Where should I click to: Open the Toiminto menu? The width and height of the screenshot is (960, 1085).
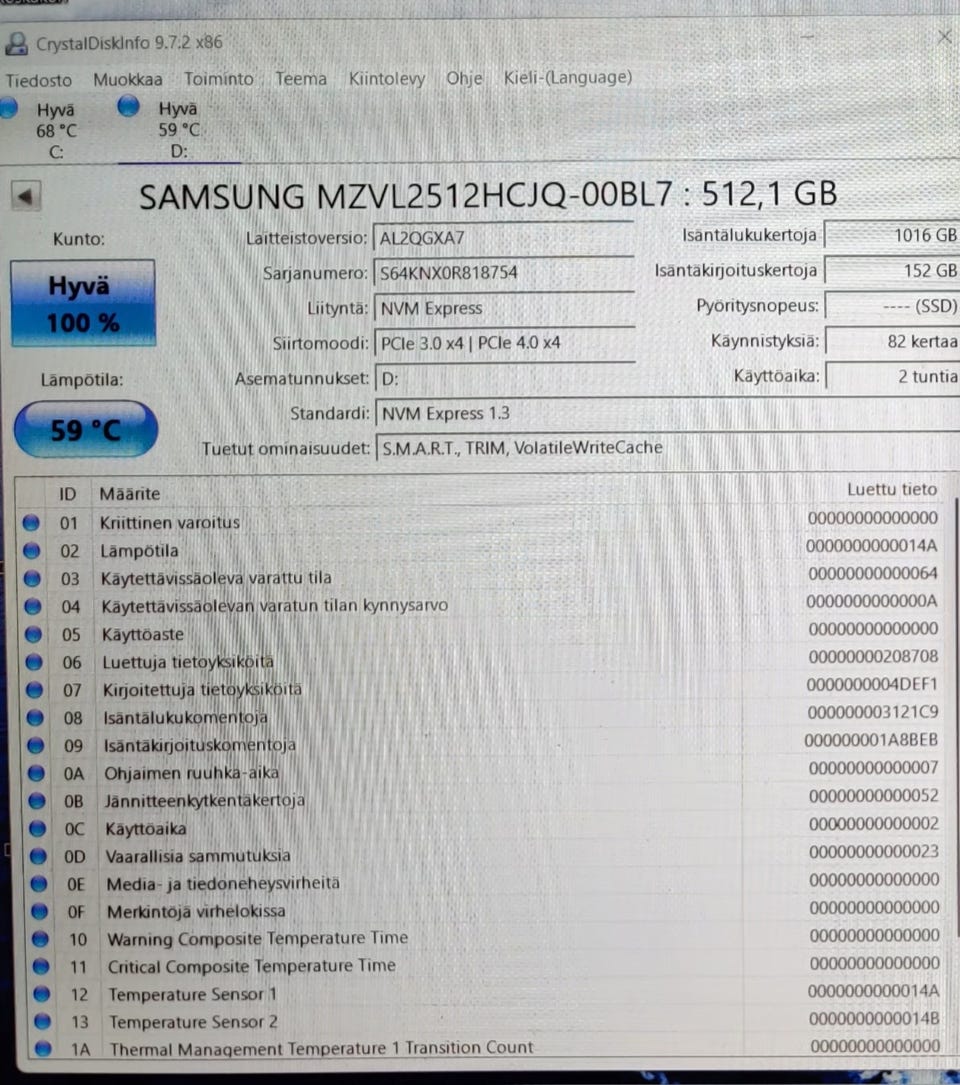tap(219, 79)
